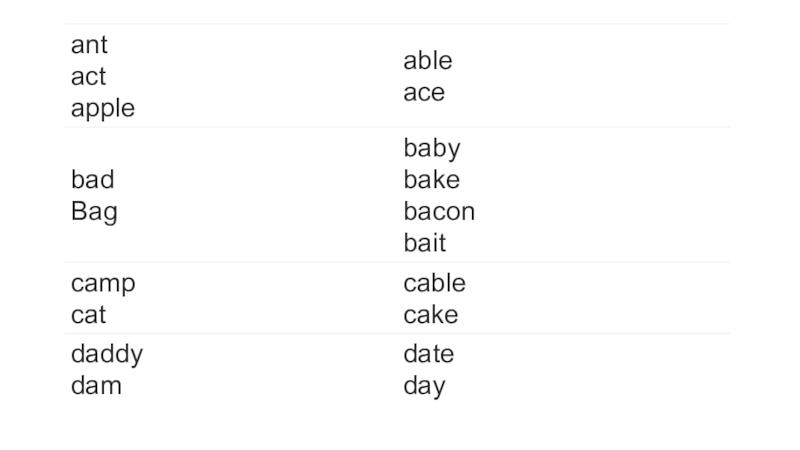Click the word "cat"
800x450 pixels.
point(88,315)
